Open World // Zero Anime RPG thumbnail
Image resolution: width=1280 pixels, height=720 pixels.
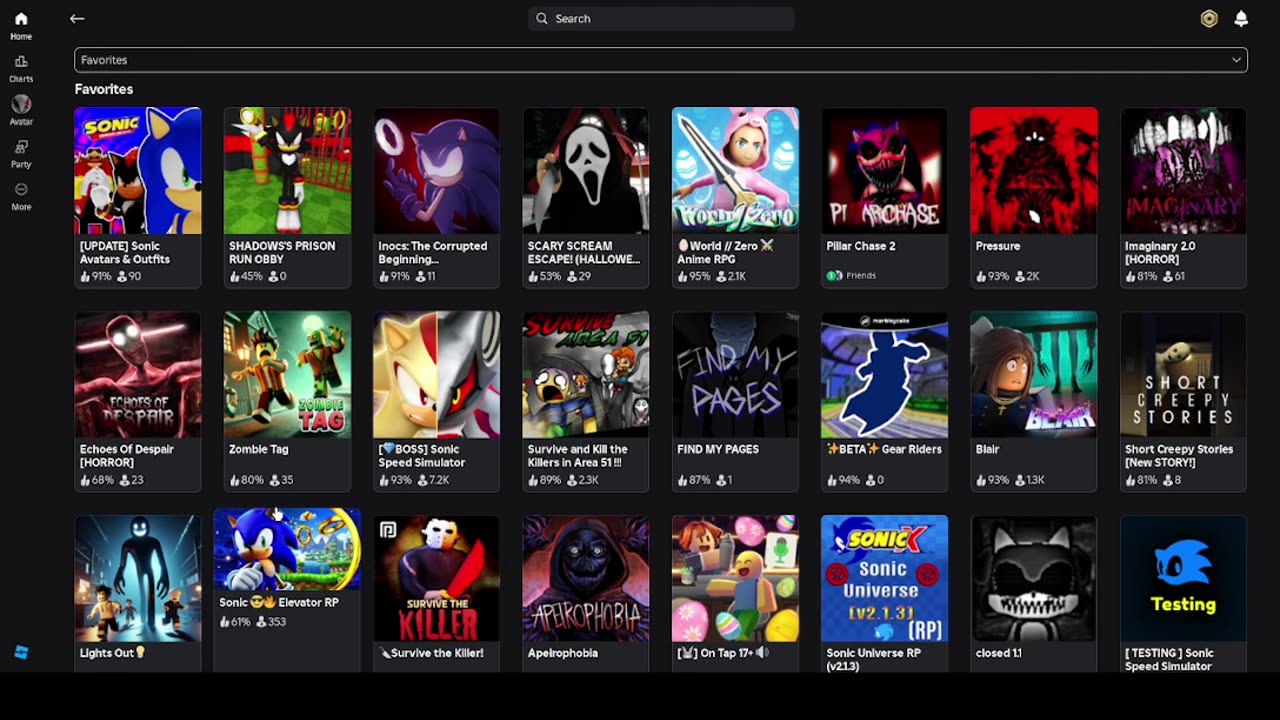(735, 171)
